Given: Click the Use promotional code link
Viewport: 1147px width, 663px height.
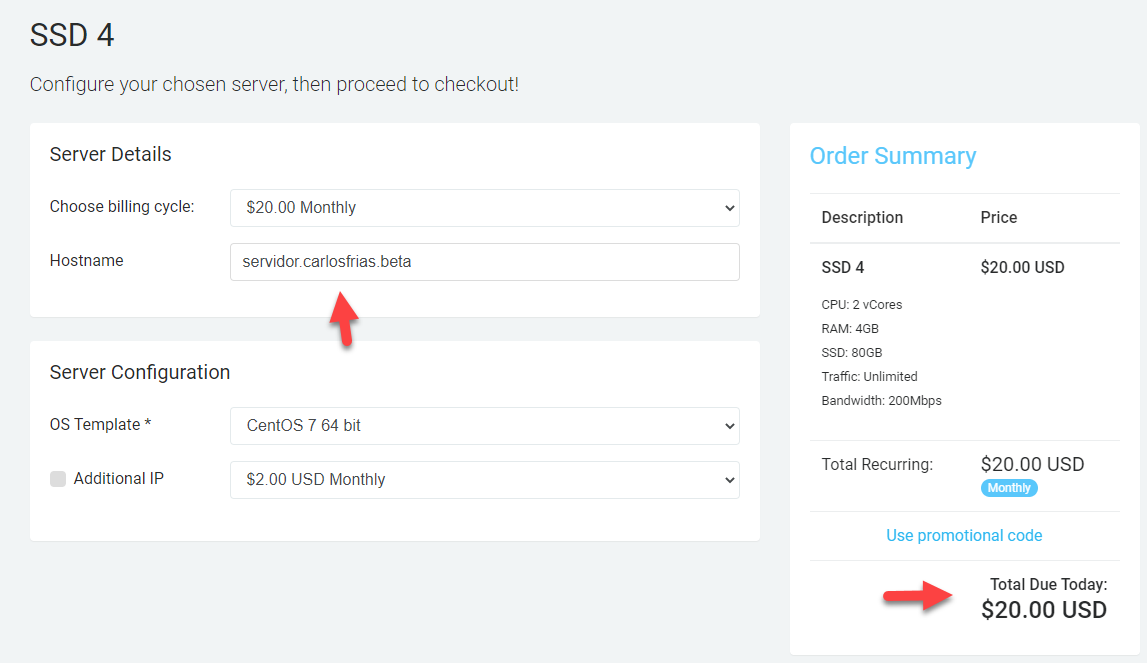Looking at the screenshot, I should [x=964, y=536].
